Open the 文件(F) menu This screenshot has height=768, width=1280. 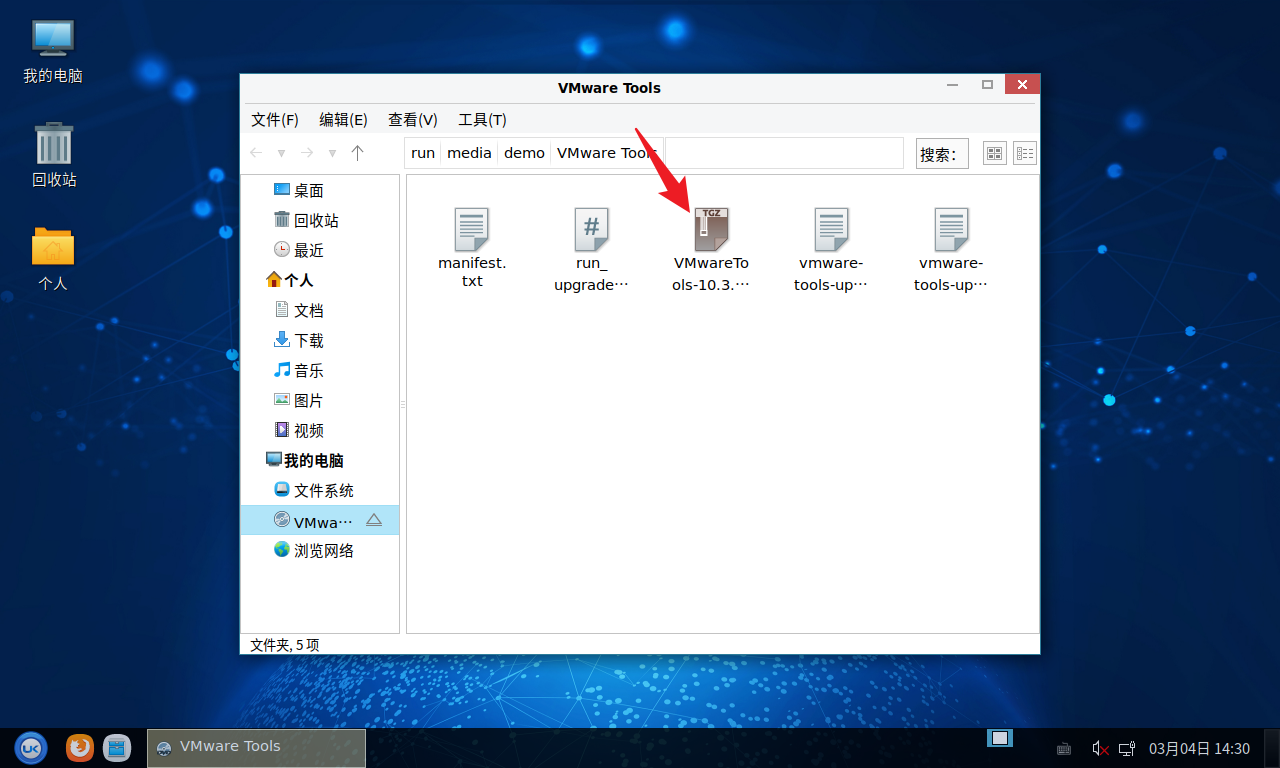tap(275, 120)
